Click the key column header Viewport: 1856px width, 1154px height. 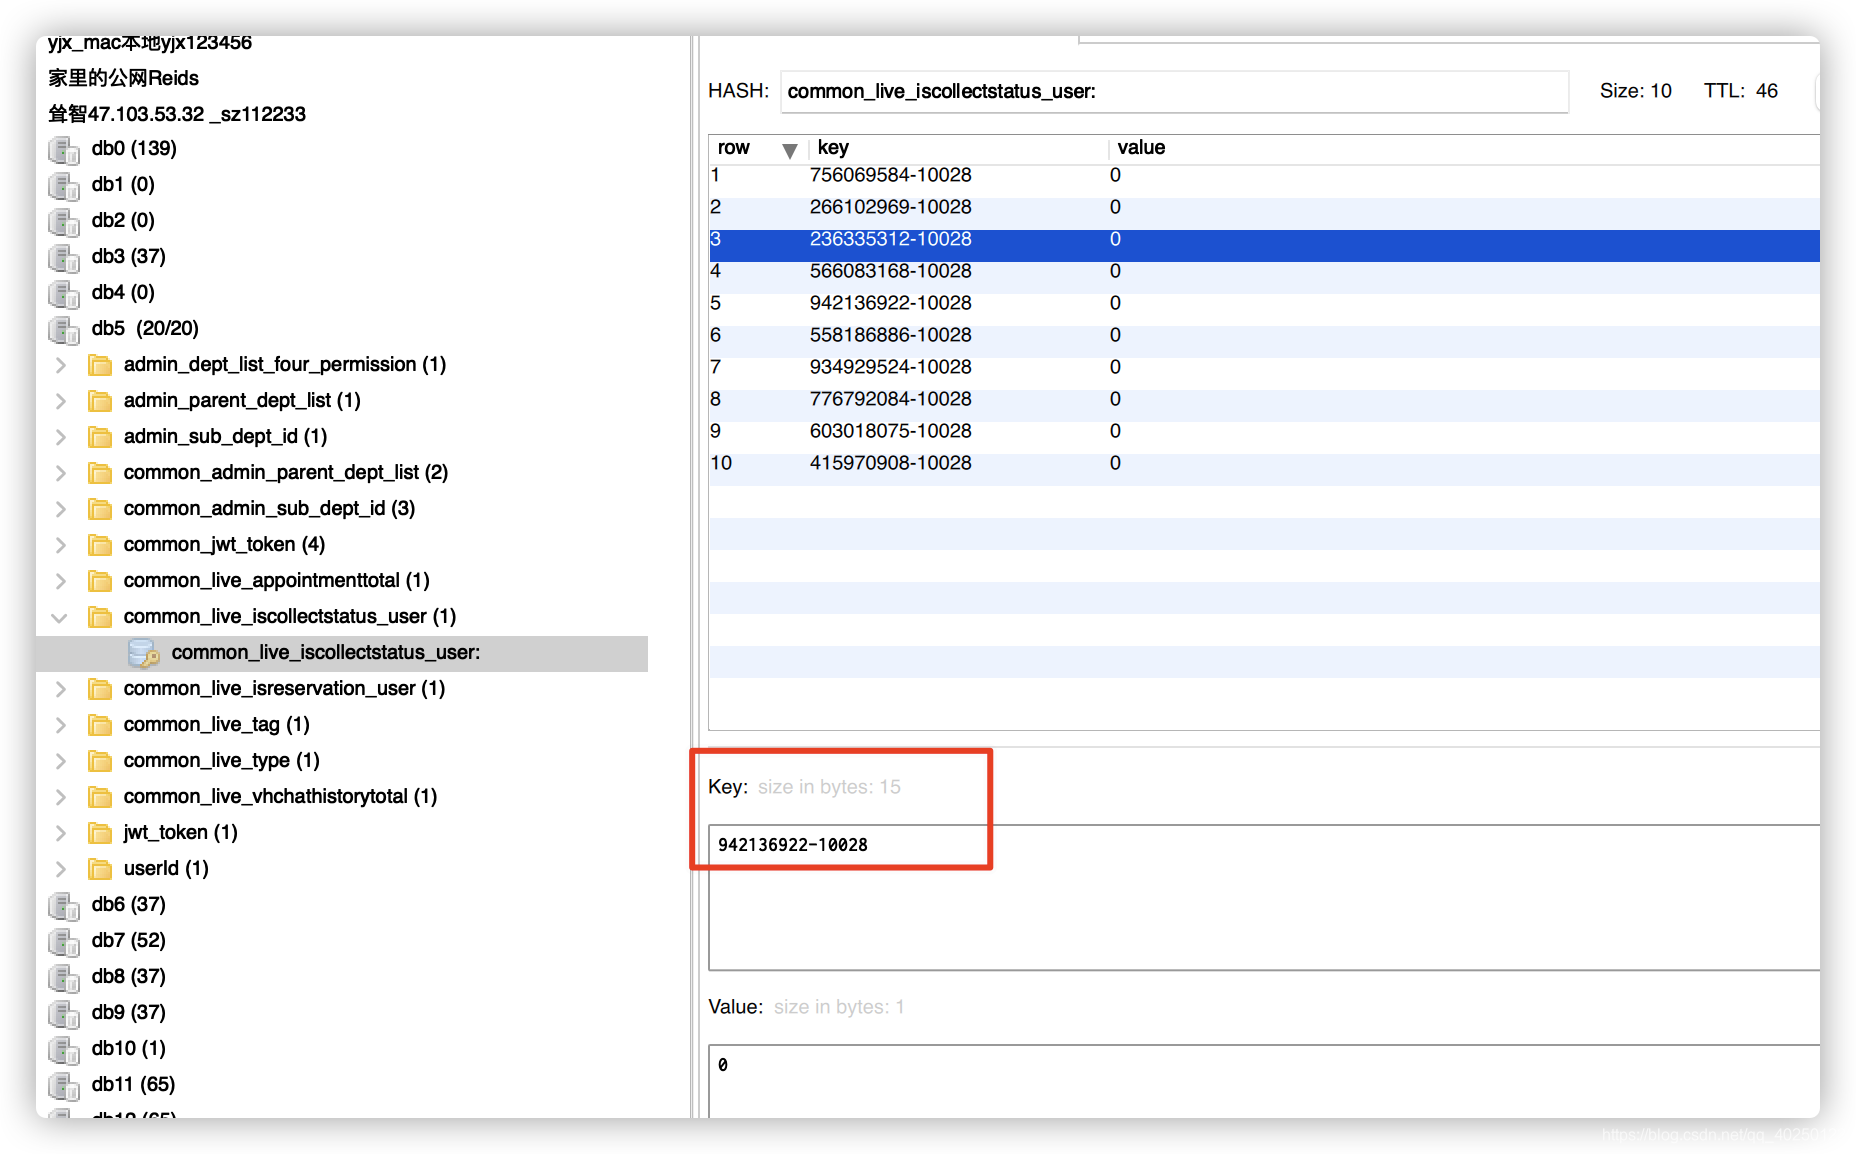tap(958, 148)
